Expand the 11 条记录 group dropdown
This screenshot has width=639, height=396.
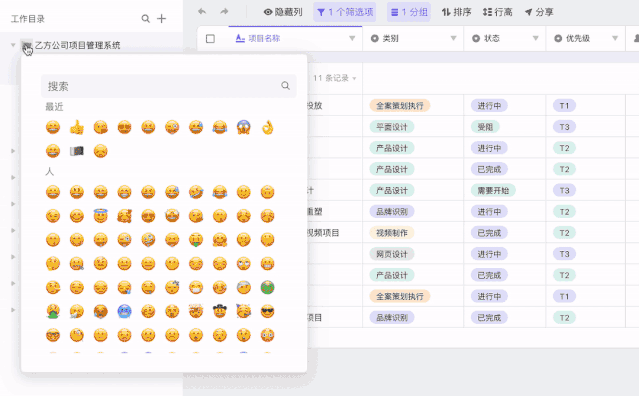[354, 78]
